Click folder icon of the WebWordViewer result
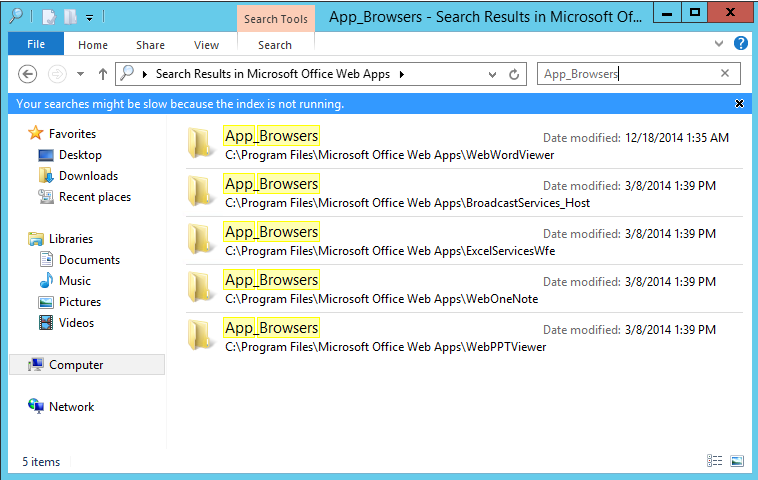Screen dimensions: 758x480 coord(201,143)
